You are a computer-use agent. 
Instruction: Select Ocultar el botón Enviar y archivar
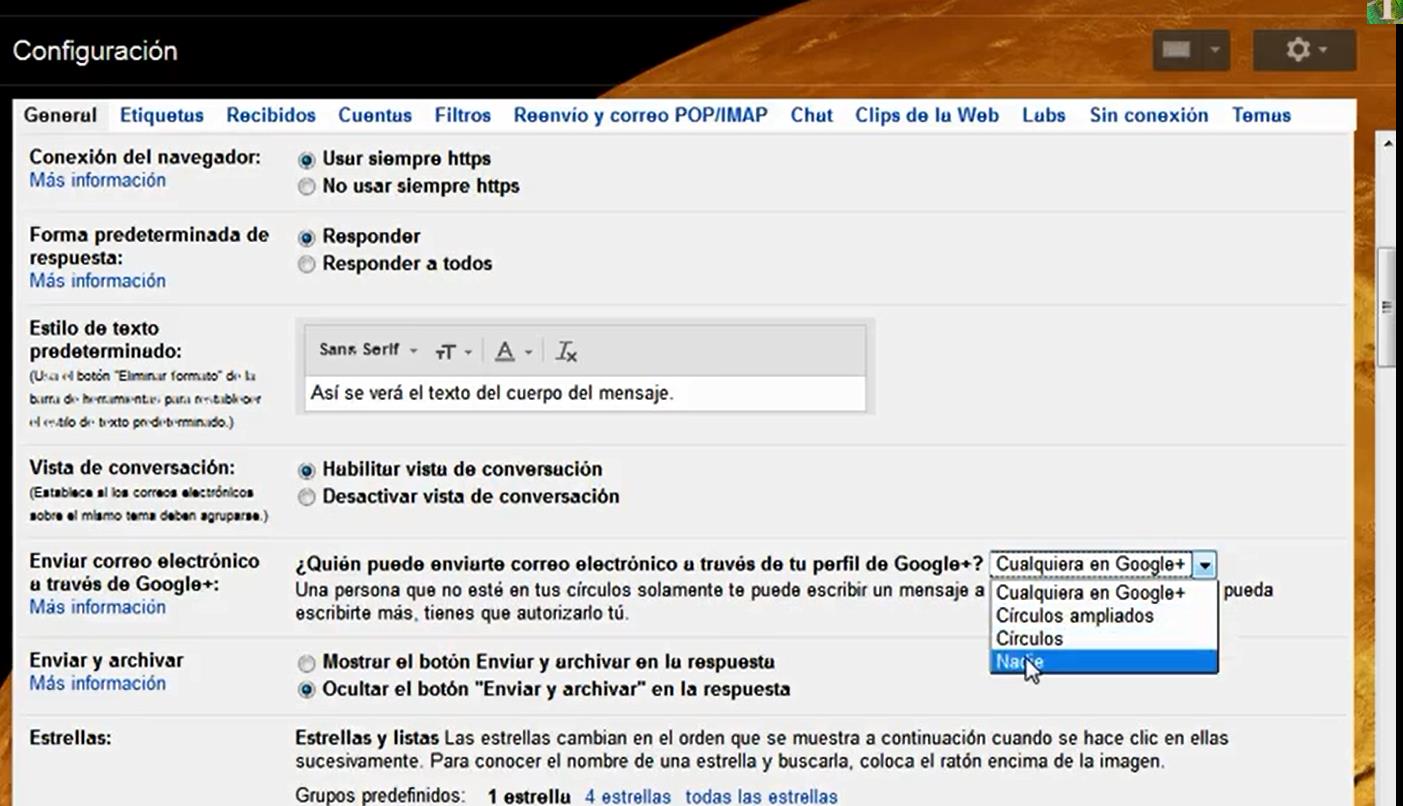click(307, 690)
